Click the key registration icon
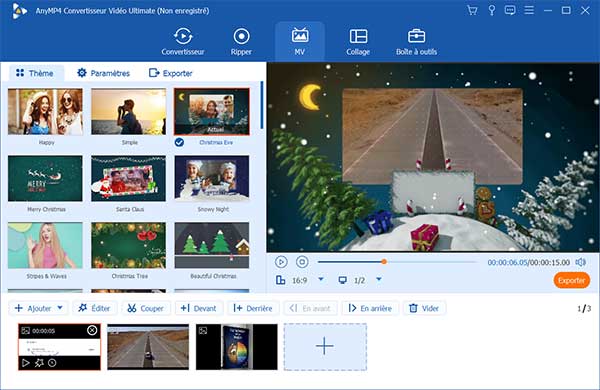 point(492,10)
